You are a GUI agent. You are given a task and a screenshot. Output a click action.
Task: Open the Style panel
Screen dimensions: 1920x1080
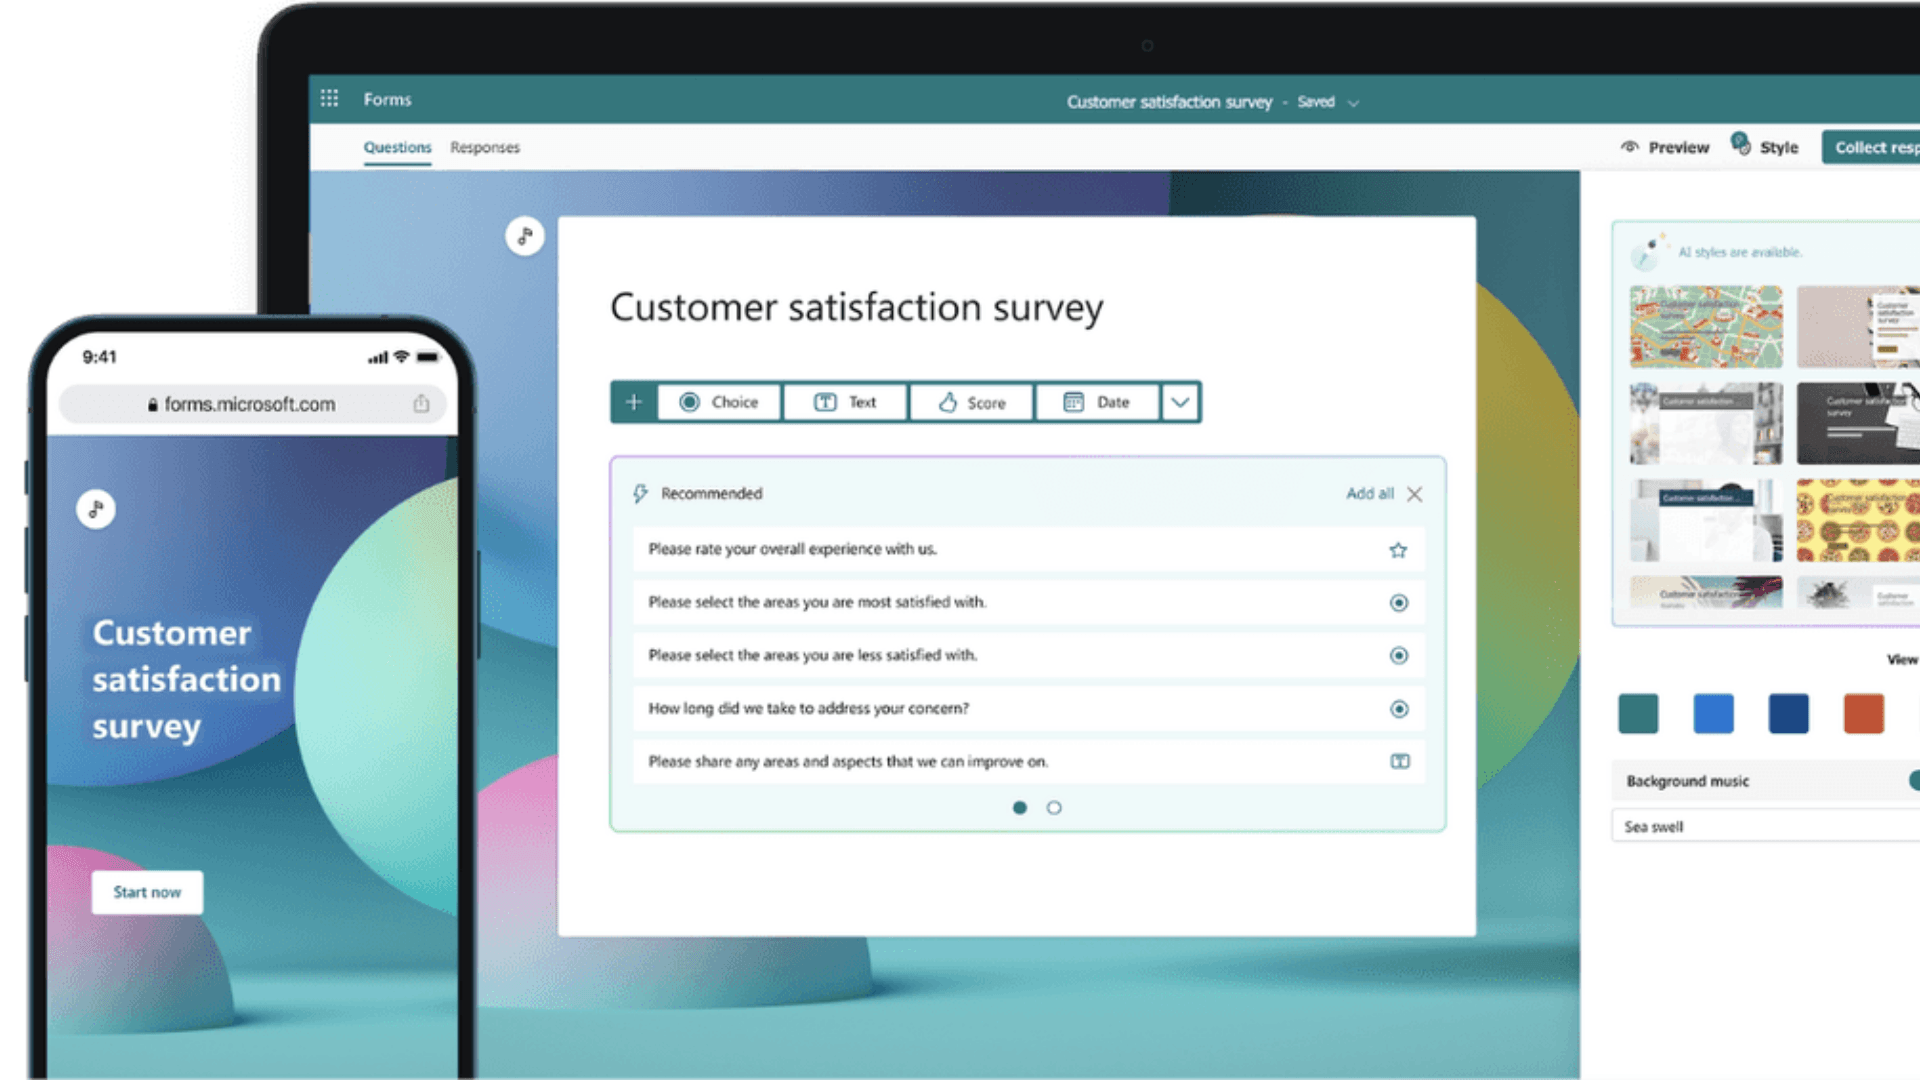[x=1765, y=146]
